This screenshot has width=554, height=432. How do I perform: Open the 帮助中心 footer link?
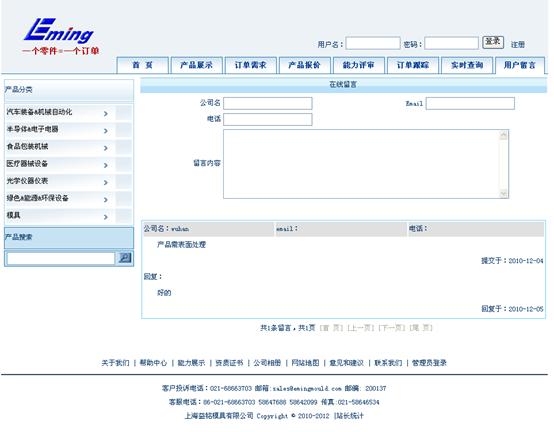pyautogui.click(x=153, y=363)
